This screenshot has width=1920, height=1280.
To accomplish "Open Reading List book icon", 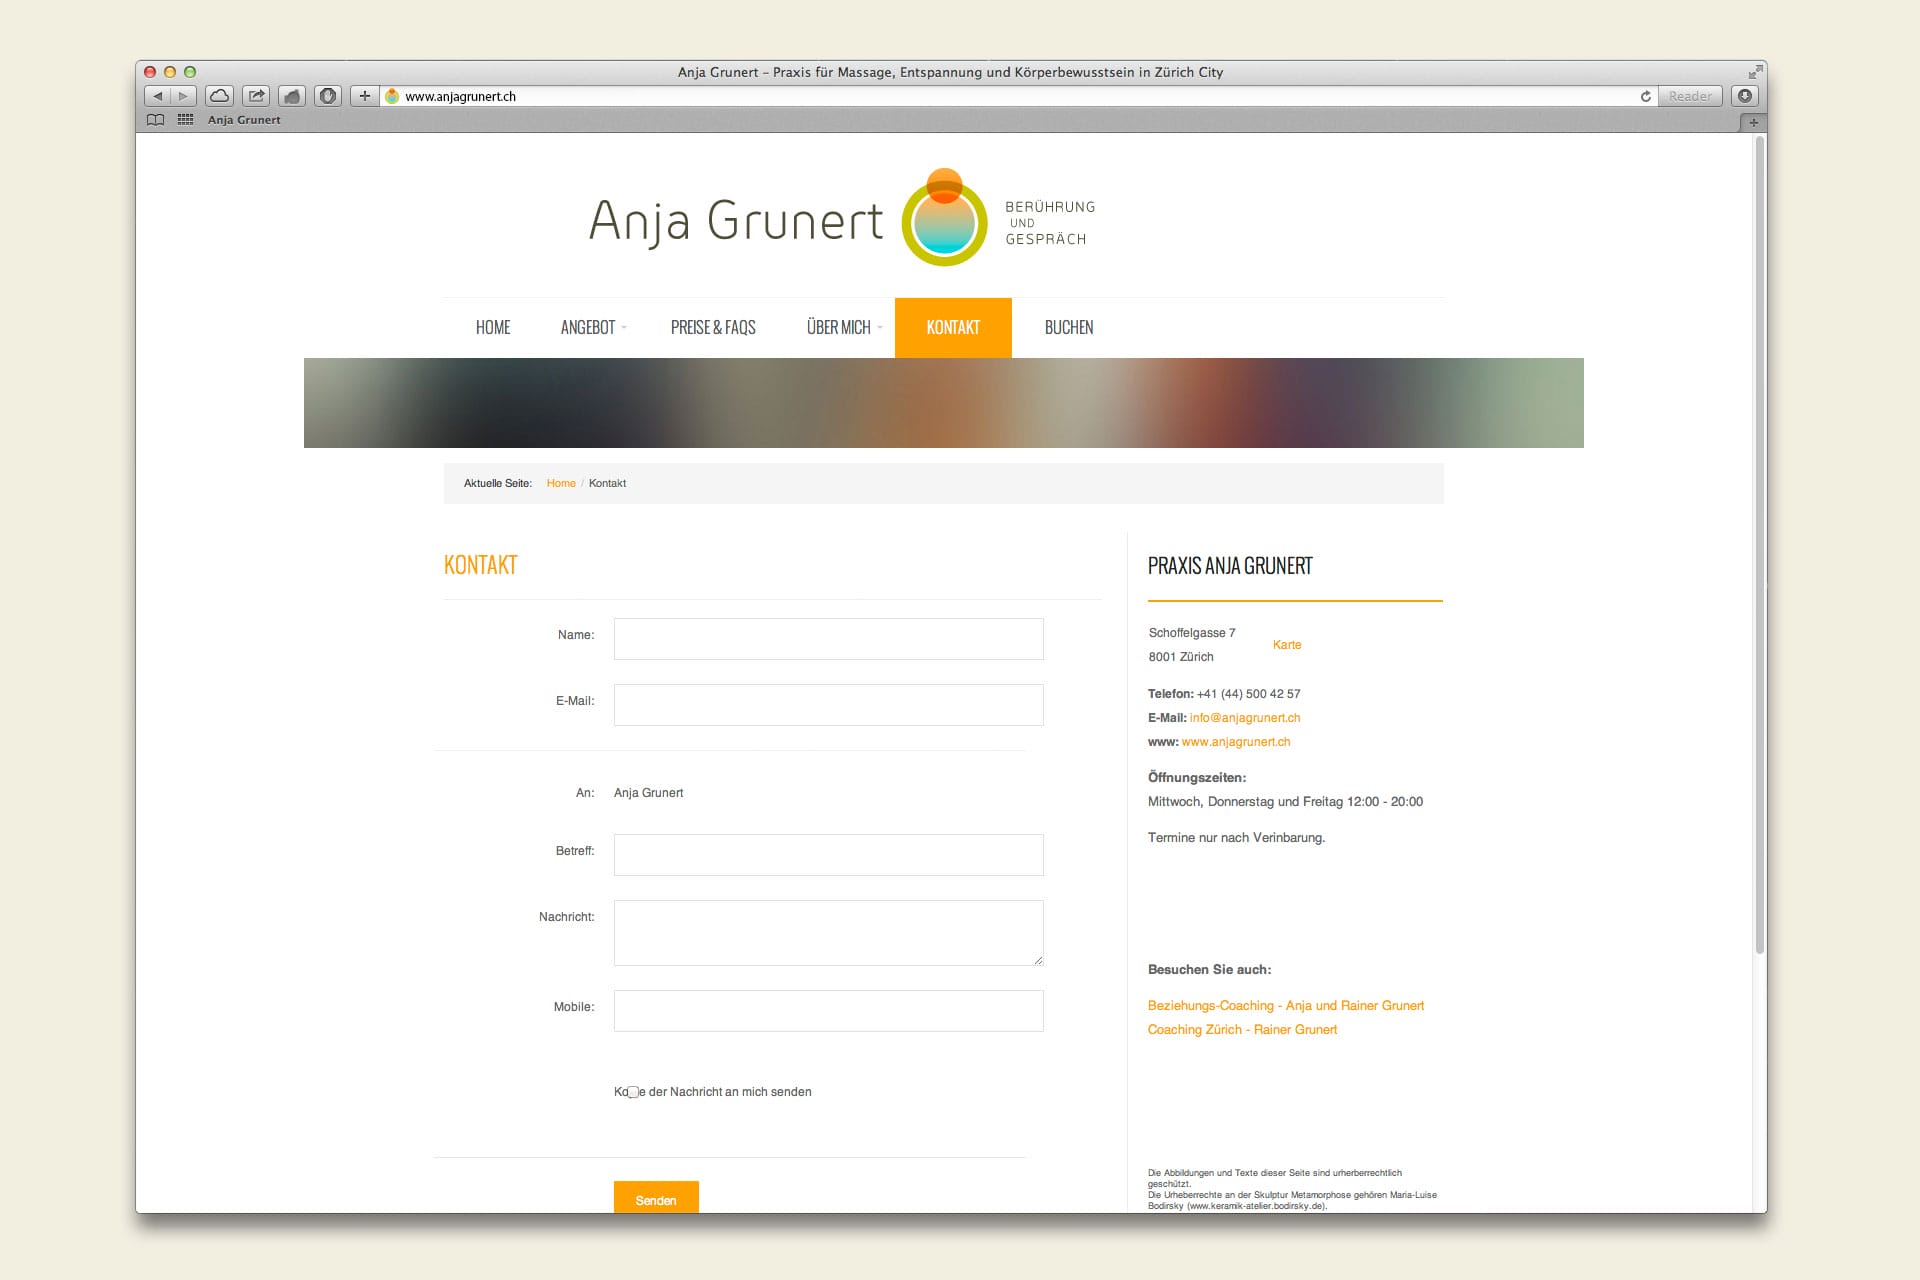I will [x=155, y=120].
